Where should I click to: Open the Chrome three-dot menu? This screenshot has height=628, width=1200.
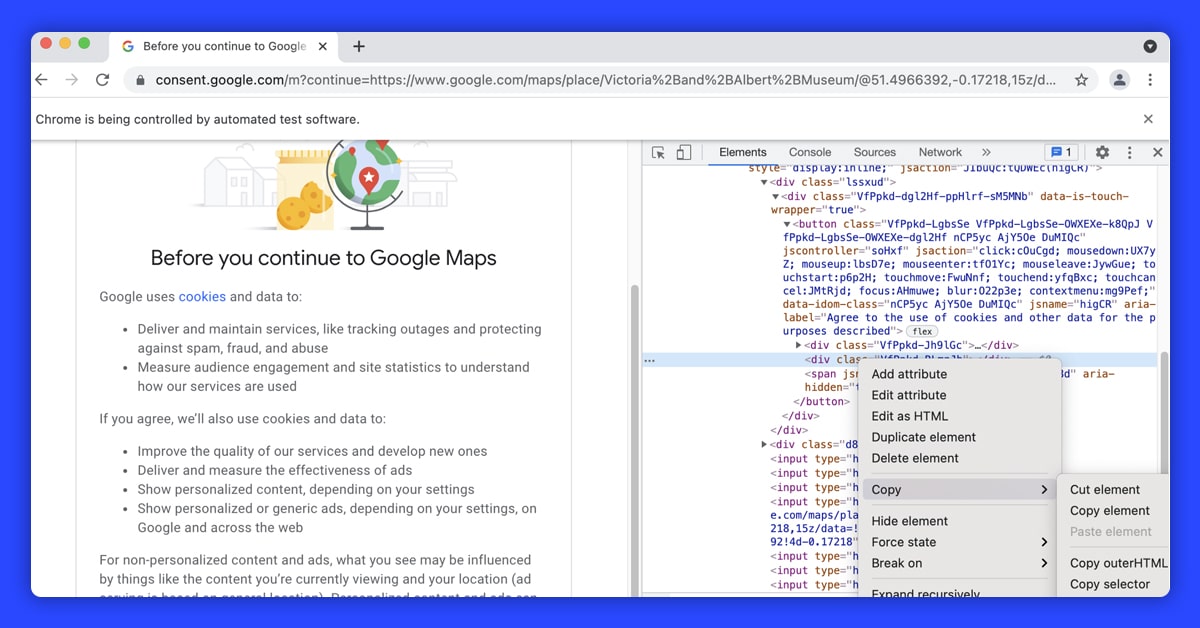coord(1150,80)
